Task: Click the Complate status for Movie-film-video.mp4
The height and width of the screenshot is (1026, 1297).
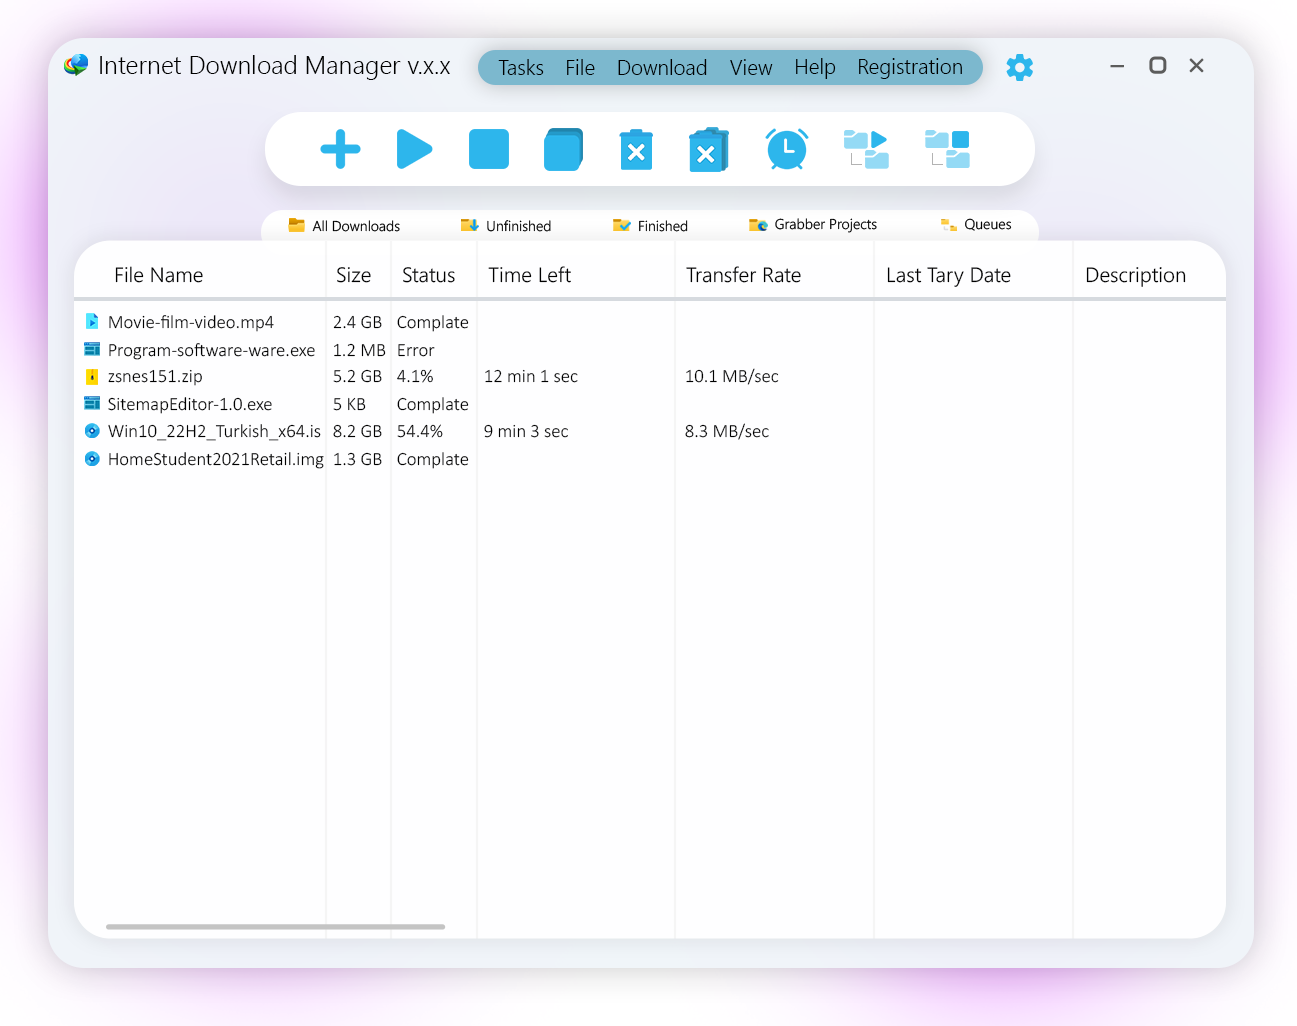Action: tap(433, 322)
